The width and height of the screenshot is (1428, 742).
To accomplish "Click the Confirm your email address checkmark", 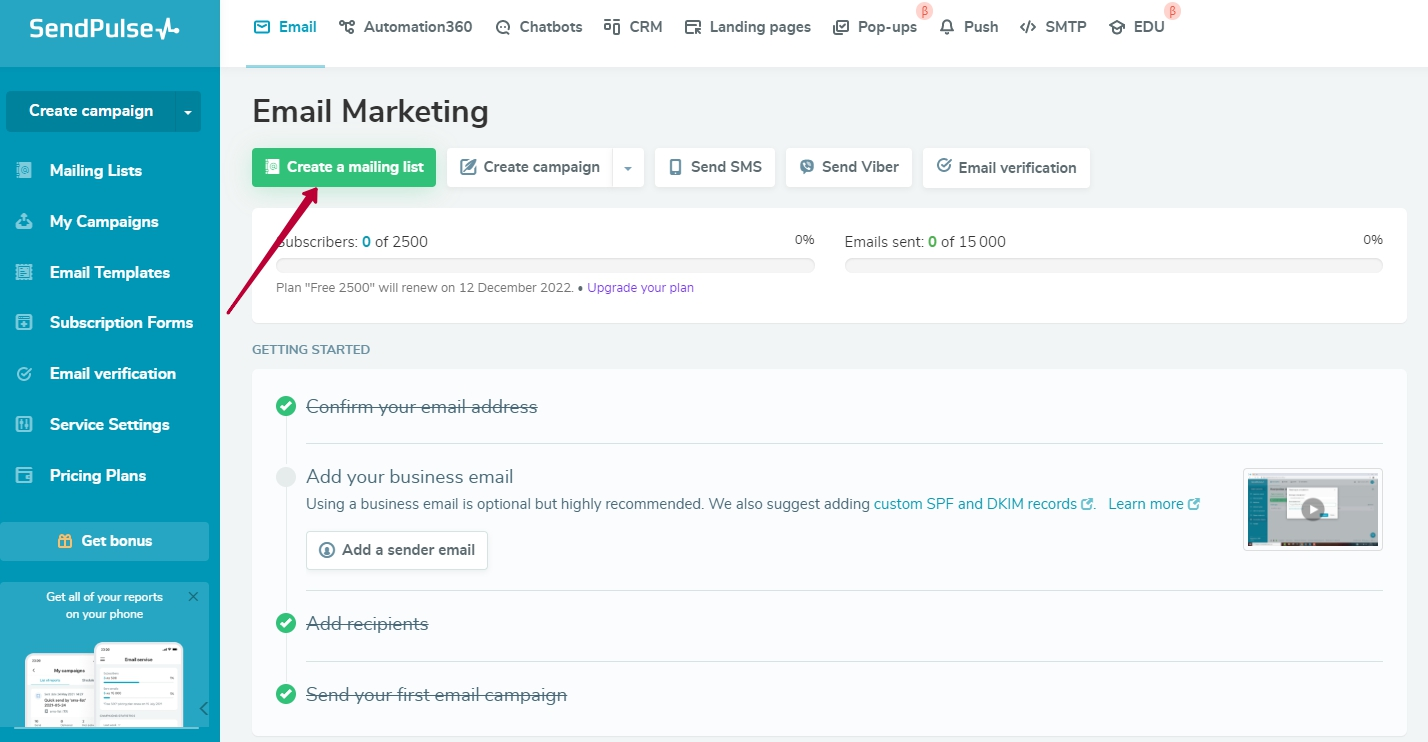I will (x=286, y=406).
